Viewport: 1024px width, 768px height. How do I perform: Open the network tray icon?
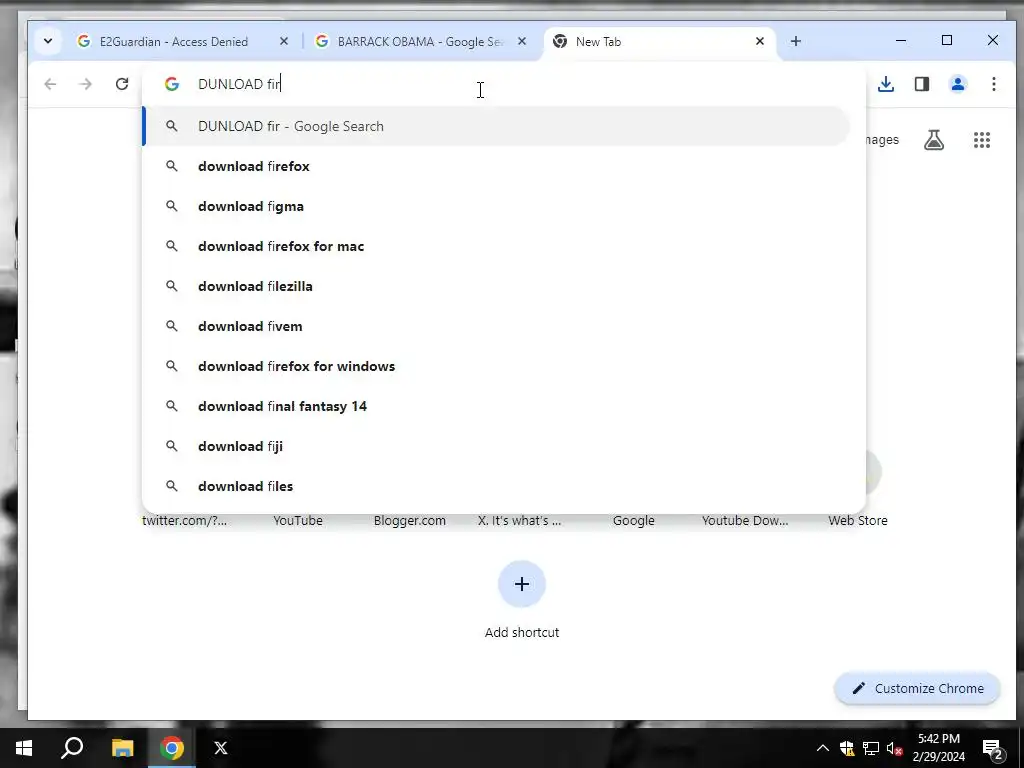pos(871,748)
